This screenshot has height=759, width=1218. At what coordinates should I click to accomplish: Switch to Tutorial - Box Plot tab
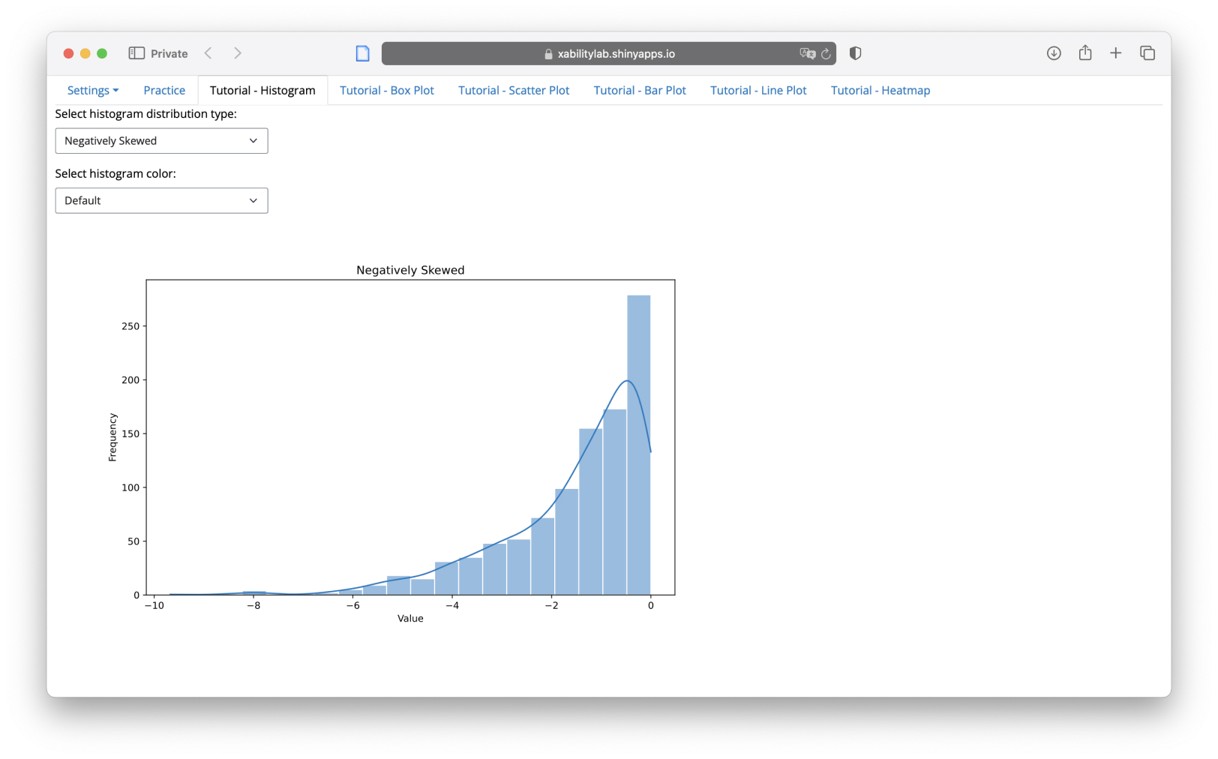[x=387, y=90]
